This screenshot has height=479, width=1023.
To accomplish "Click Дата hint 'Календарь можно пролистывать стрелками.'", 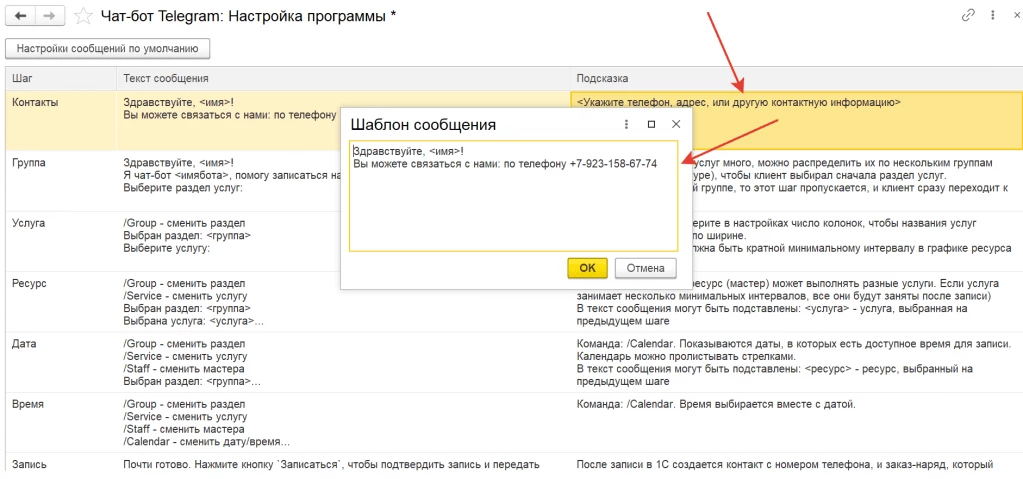I will click(x=687, y=357).
